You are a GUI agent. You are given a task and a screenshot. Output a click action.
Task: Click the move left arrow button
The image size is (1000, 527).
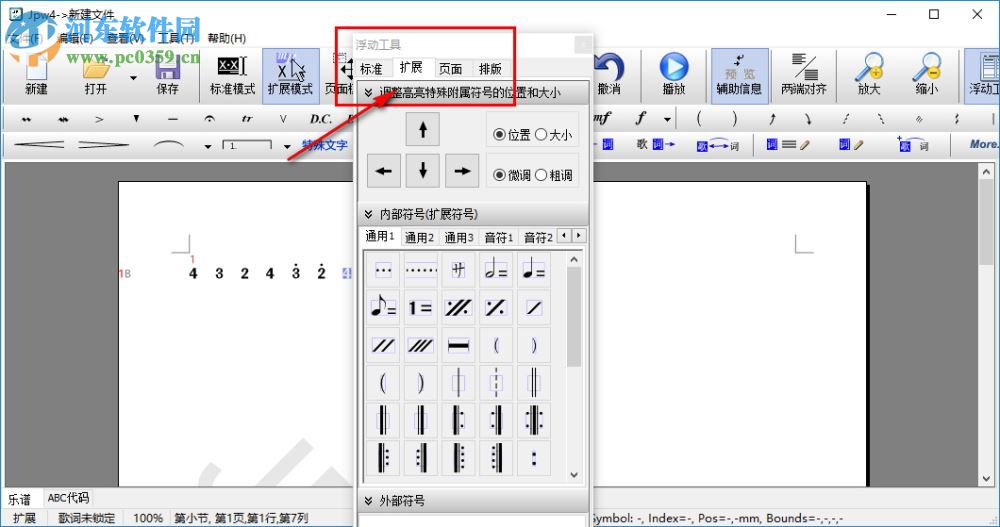click(383, 170)
